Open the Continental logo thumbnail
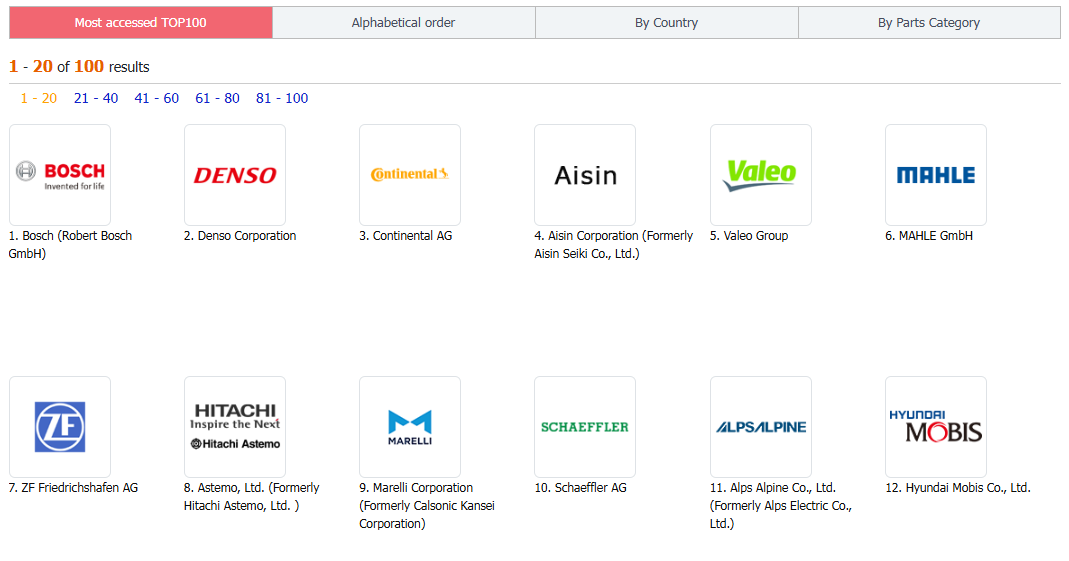Viewport: 1069px width, 561px height. (x=410, y=175)
